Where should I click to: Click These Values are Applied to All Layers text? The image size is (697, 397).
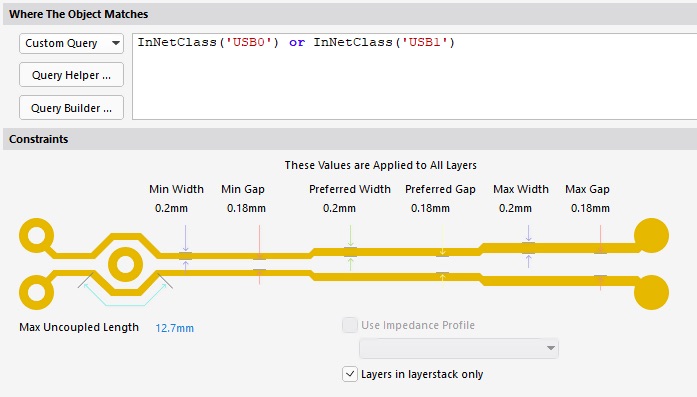pyautogui.click(x=381, y=165)
